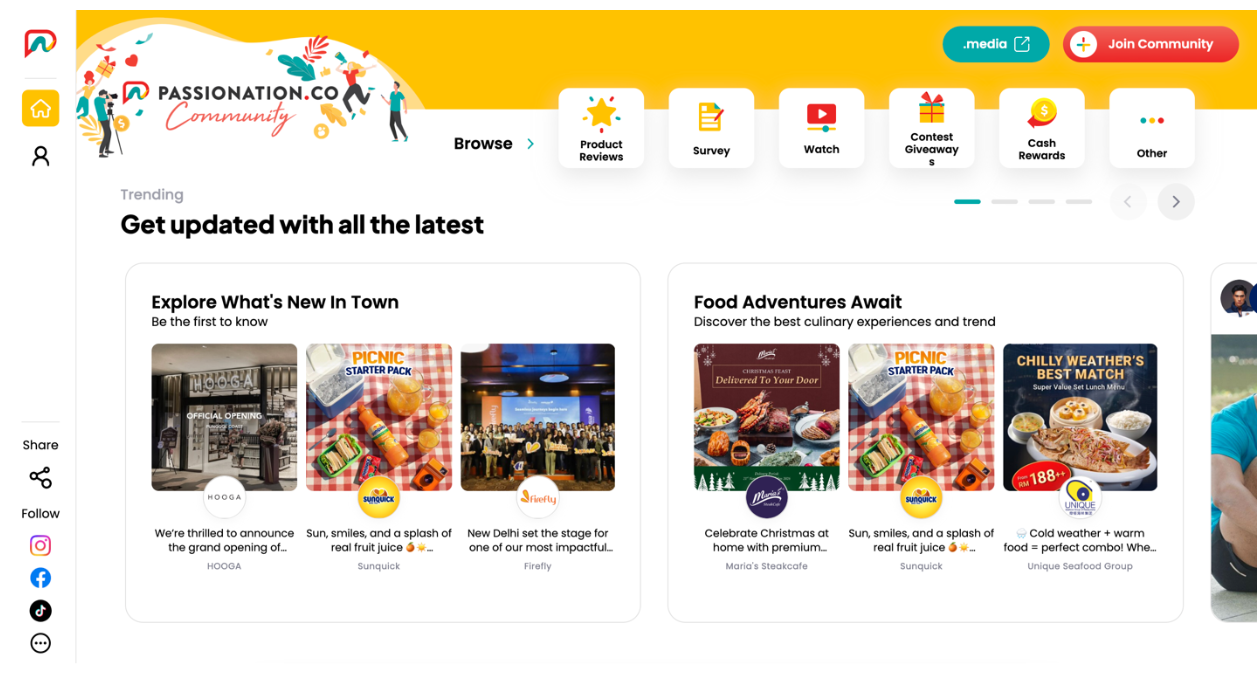Jump to second carousel indicator dash
The height and width of the screenshot is (688, 1258).
(1004, 202)
